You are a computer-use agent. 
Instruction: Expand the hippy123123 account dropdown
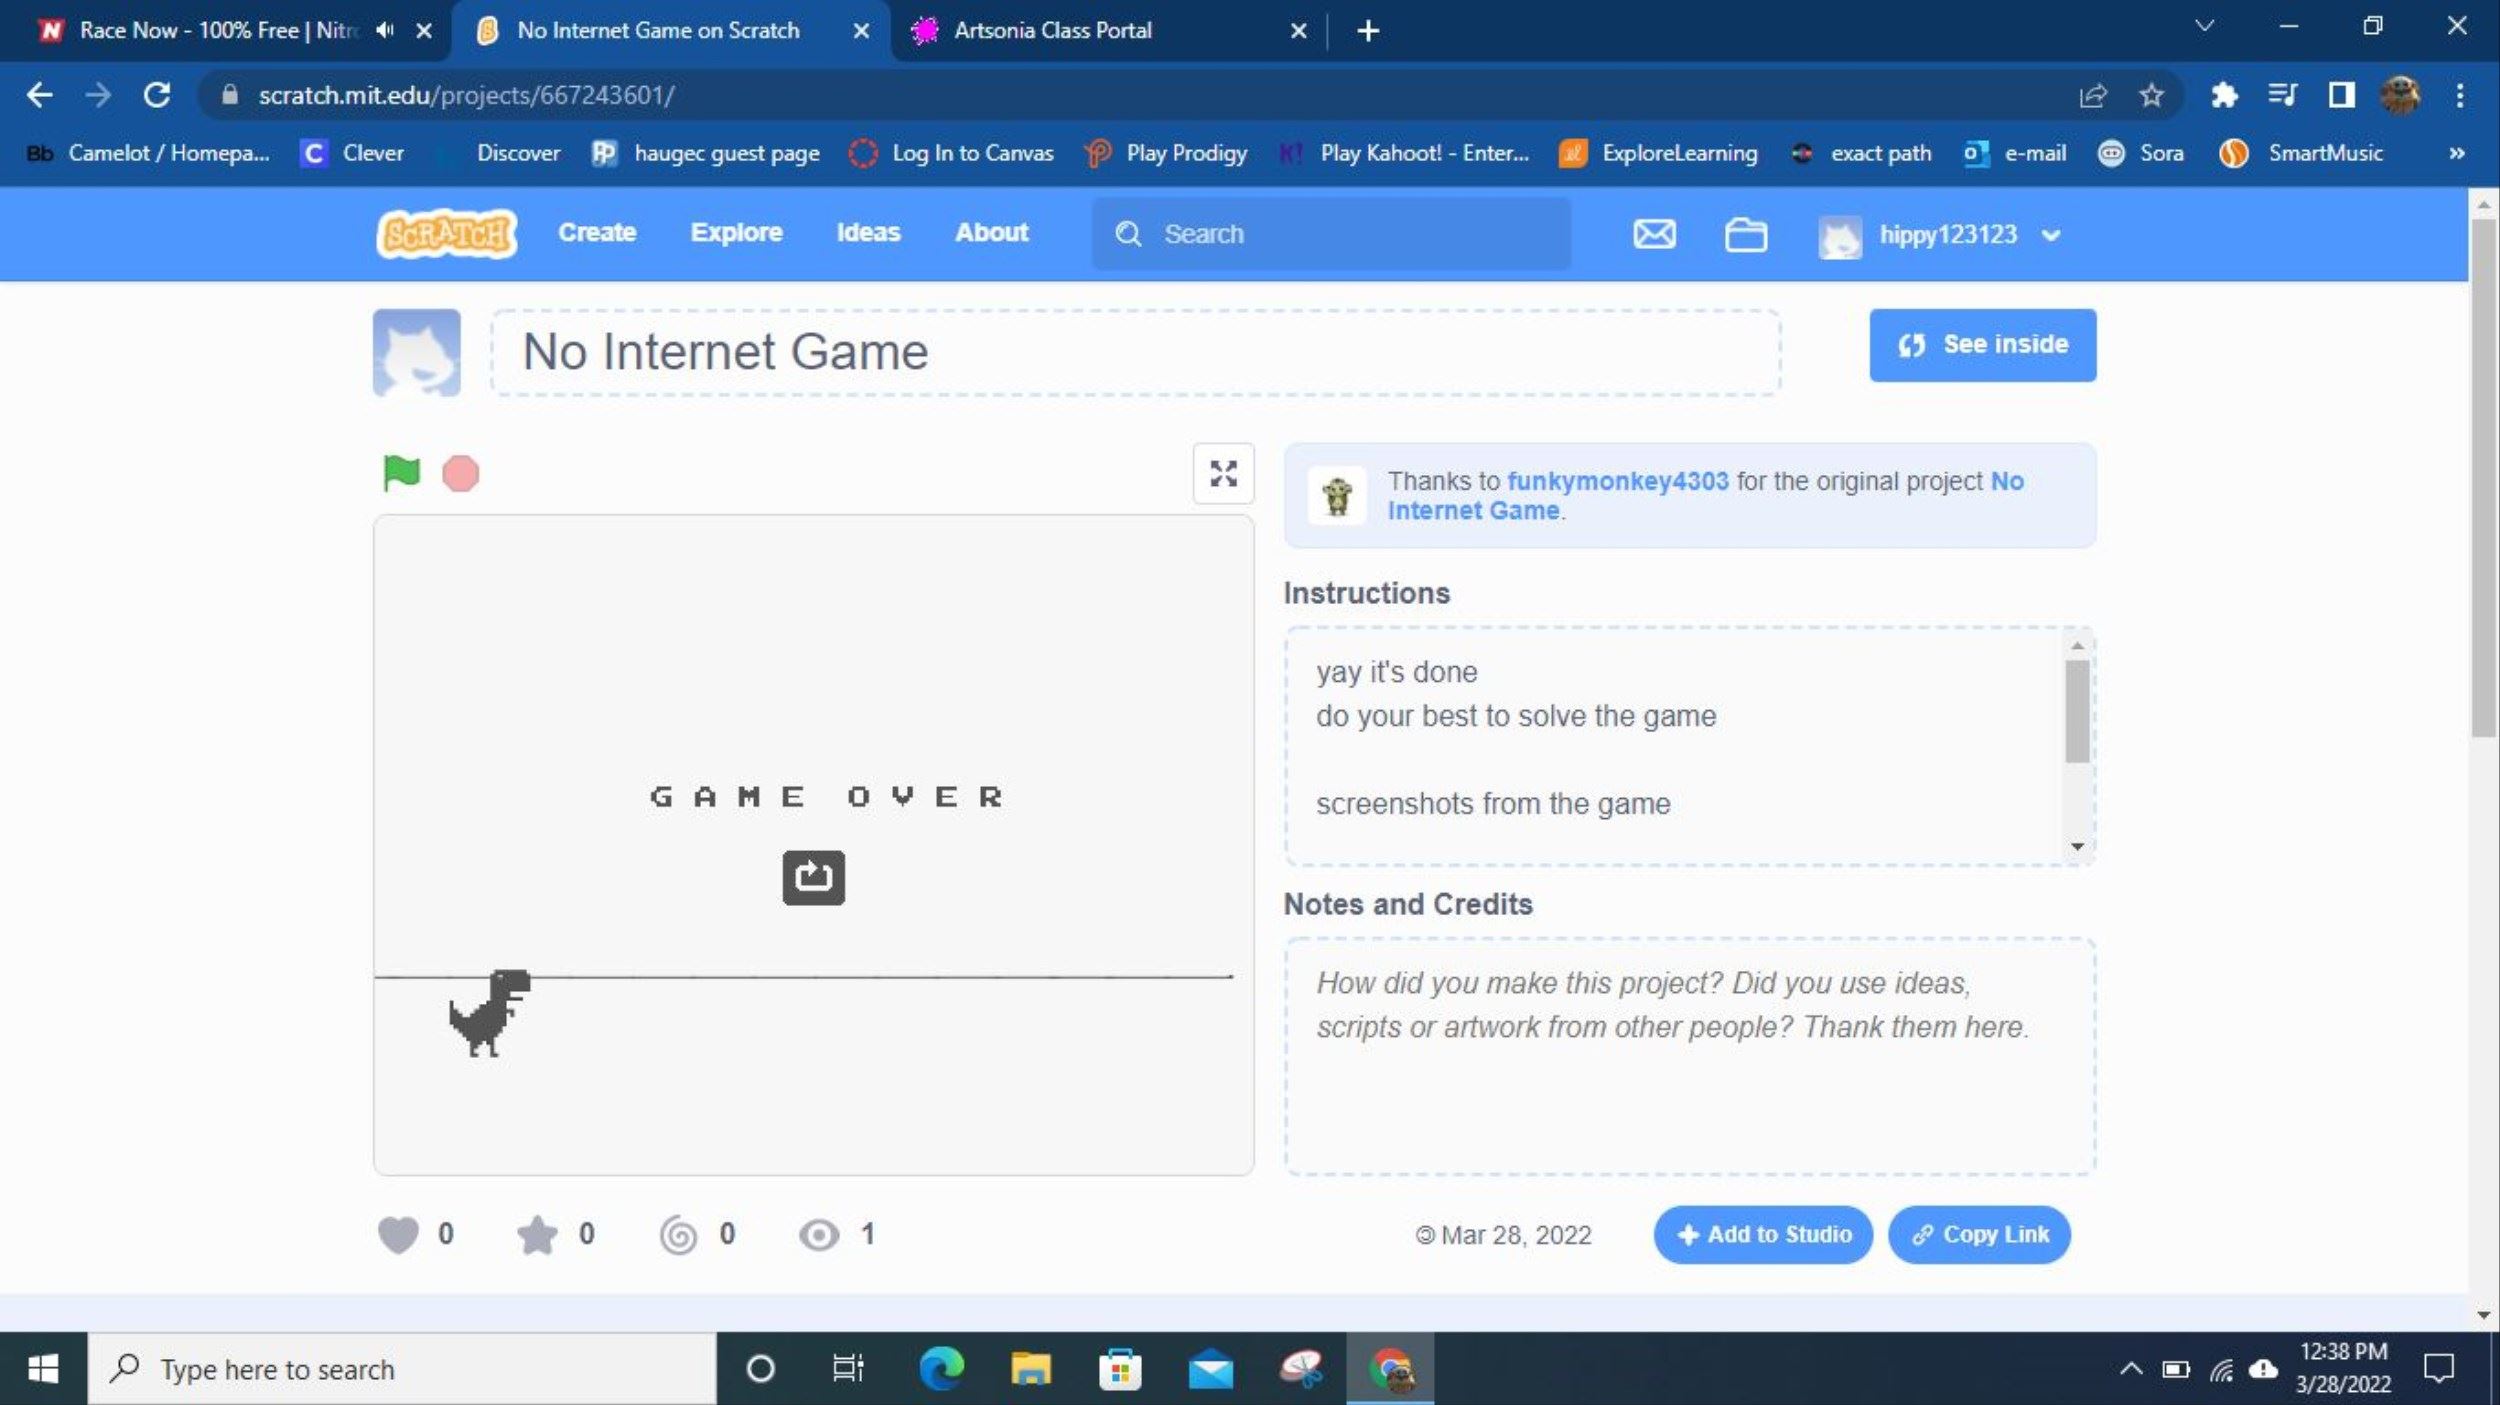tap(2051, 236)
